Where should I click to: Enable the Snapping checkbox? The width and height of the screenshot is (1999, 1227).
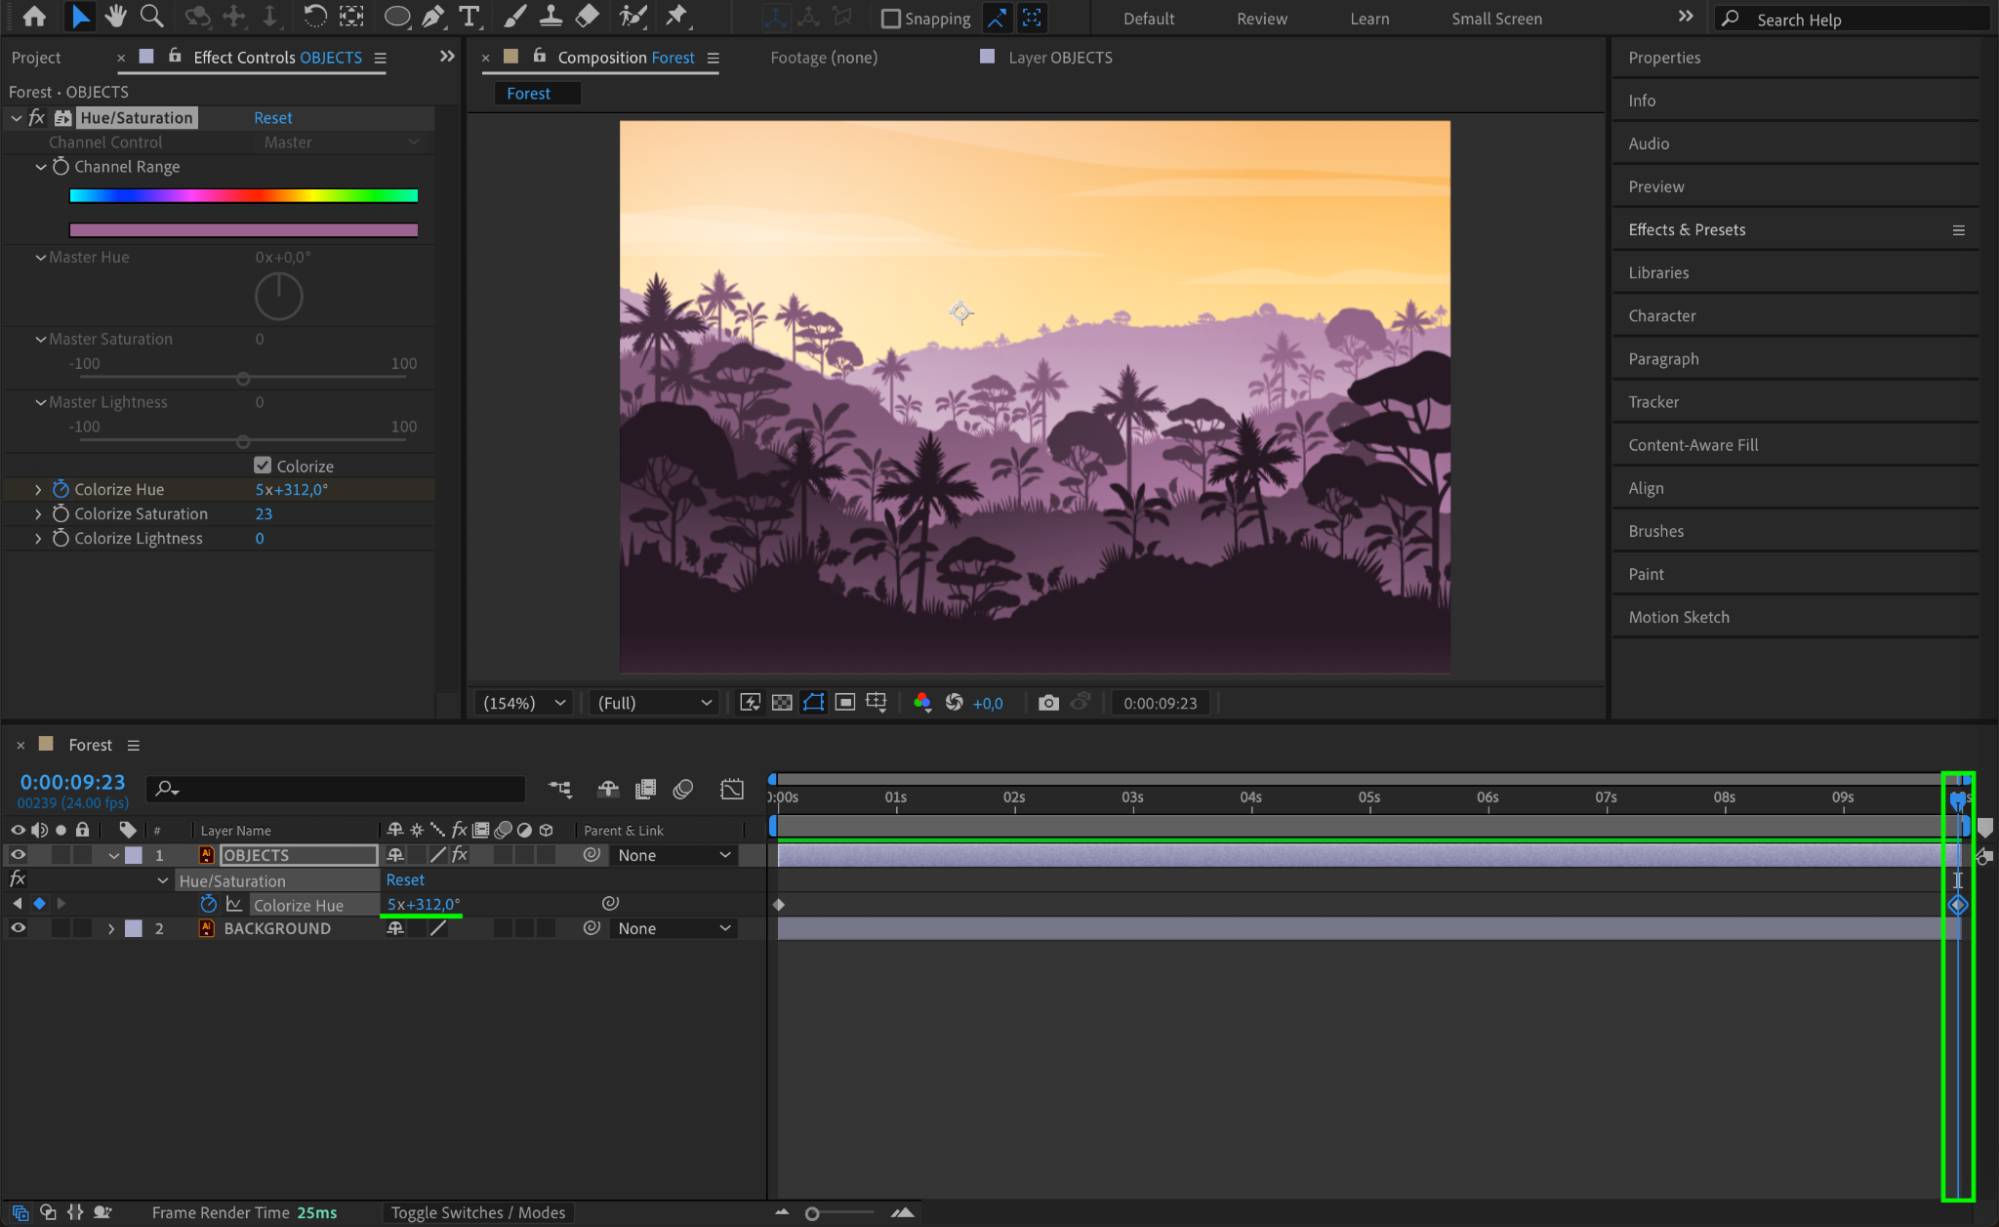pos(891,19)
